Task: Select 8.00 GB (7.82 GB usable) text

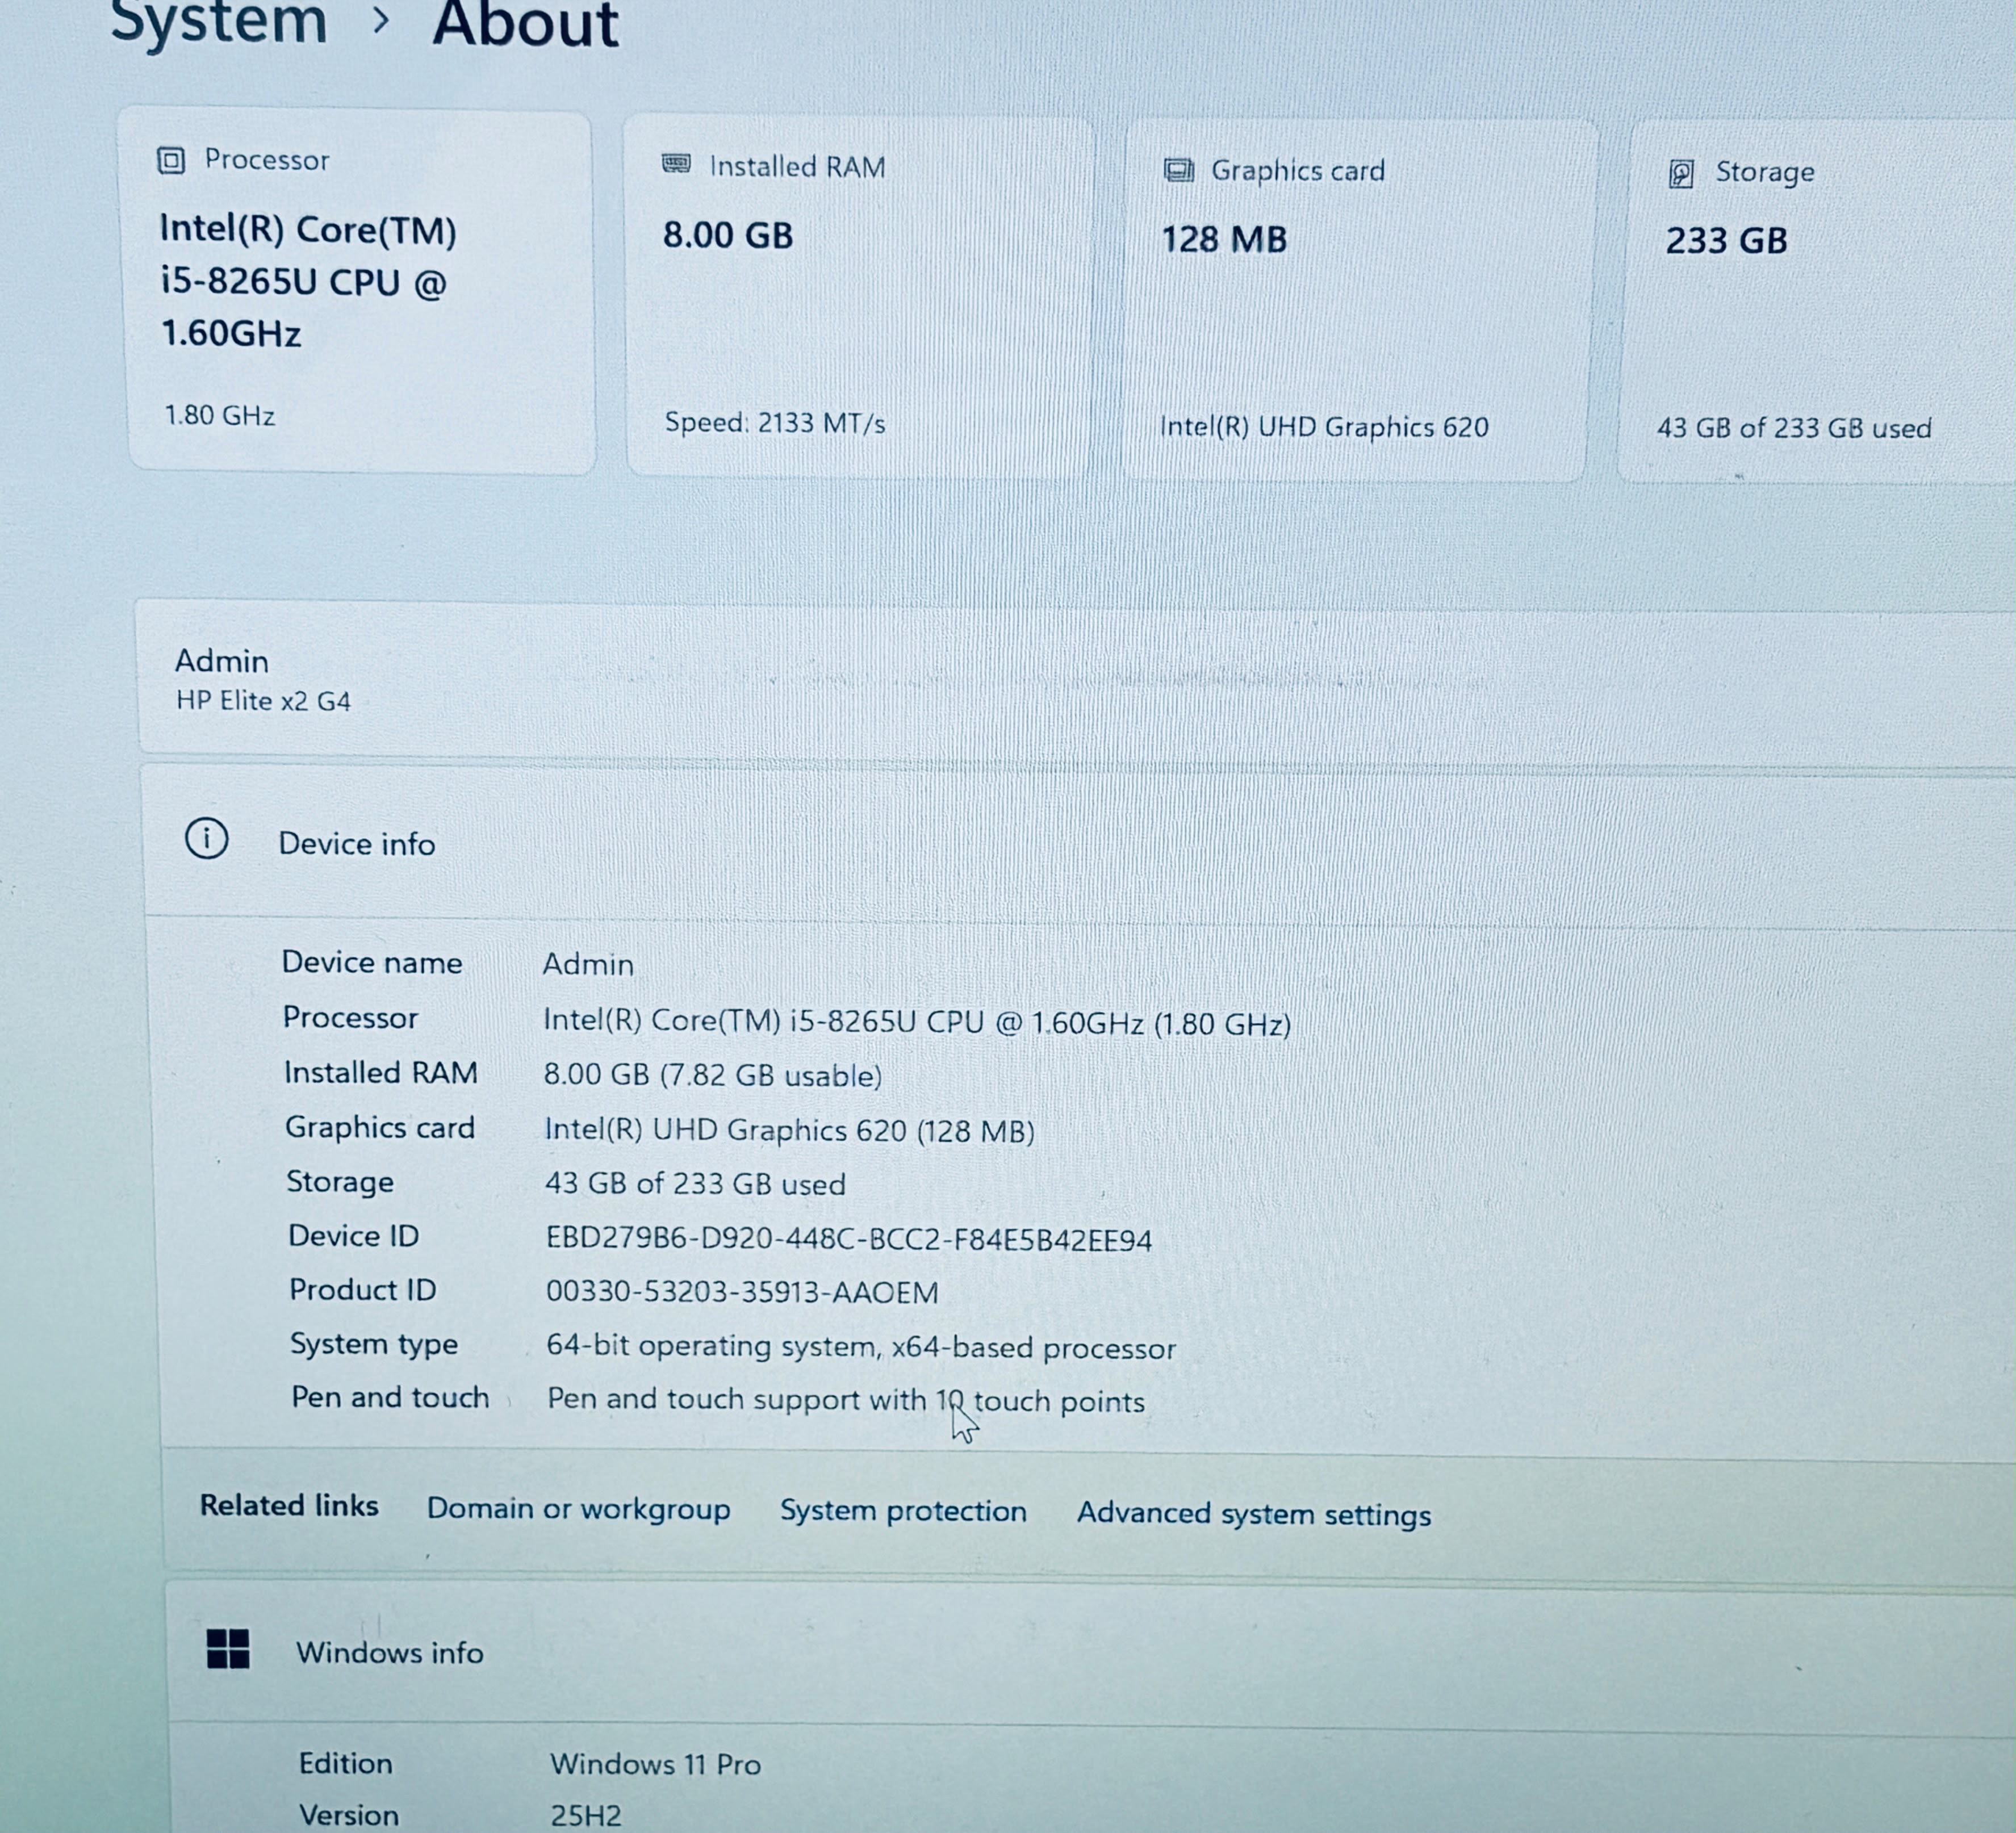Action: (x=713, y=1076)
